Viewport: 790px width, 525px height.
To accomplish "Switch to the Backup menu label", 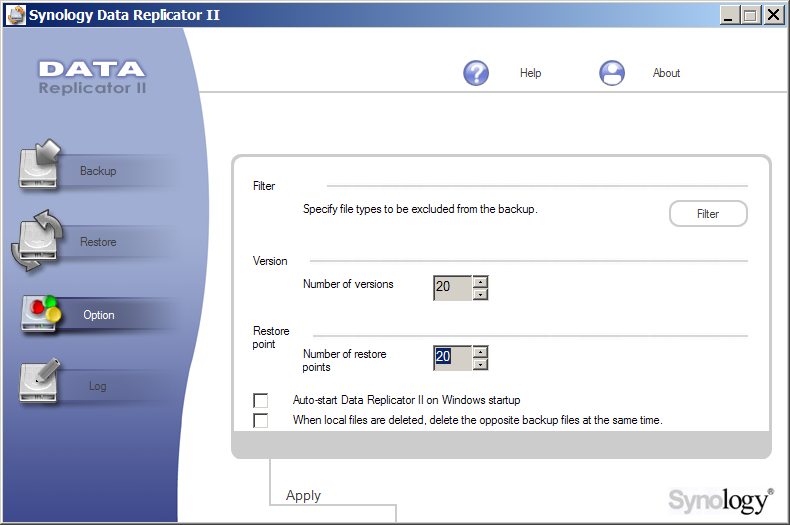I will tap(98, 171).
